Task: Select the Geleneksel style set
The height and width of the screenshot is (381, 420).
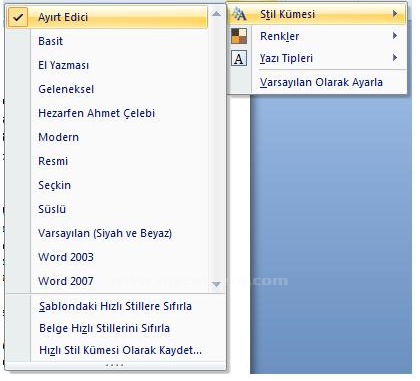Action: tap(107, 89)
